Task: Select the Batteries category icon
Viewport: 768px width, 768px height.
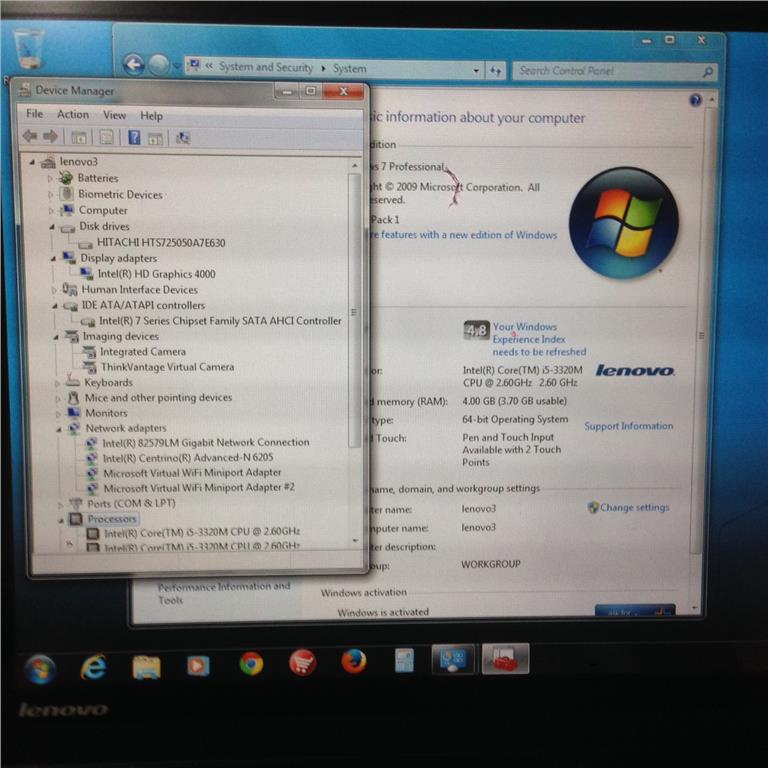Action: click(66, 178)
